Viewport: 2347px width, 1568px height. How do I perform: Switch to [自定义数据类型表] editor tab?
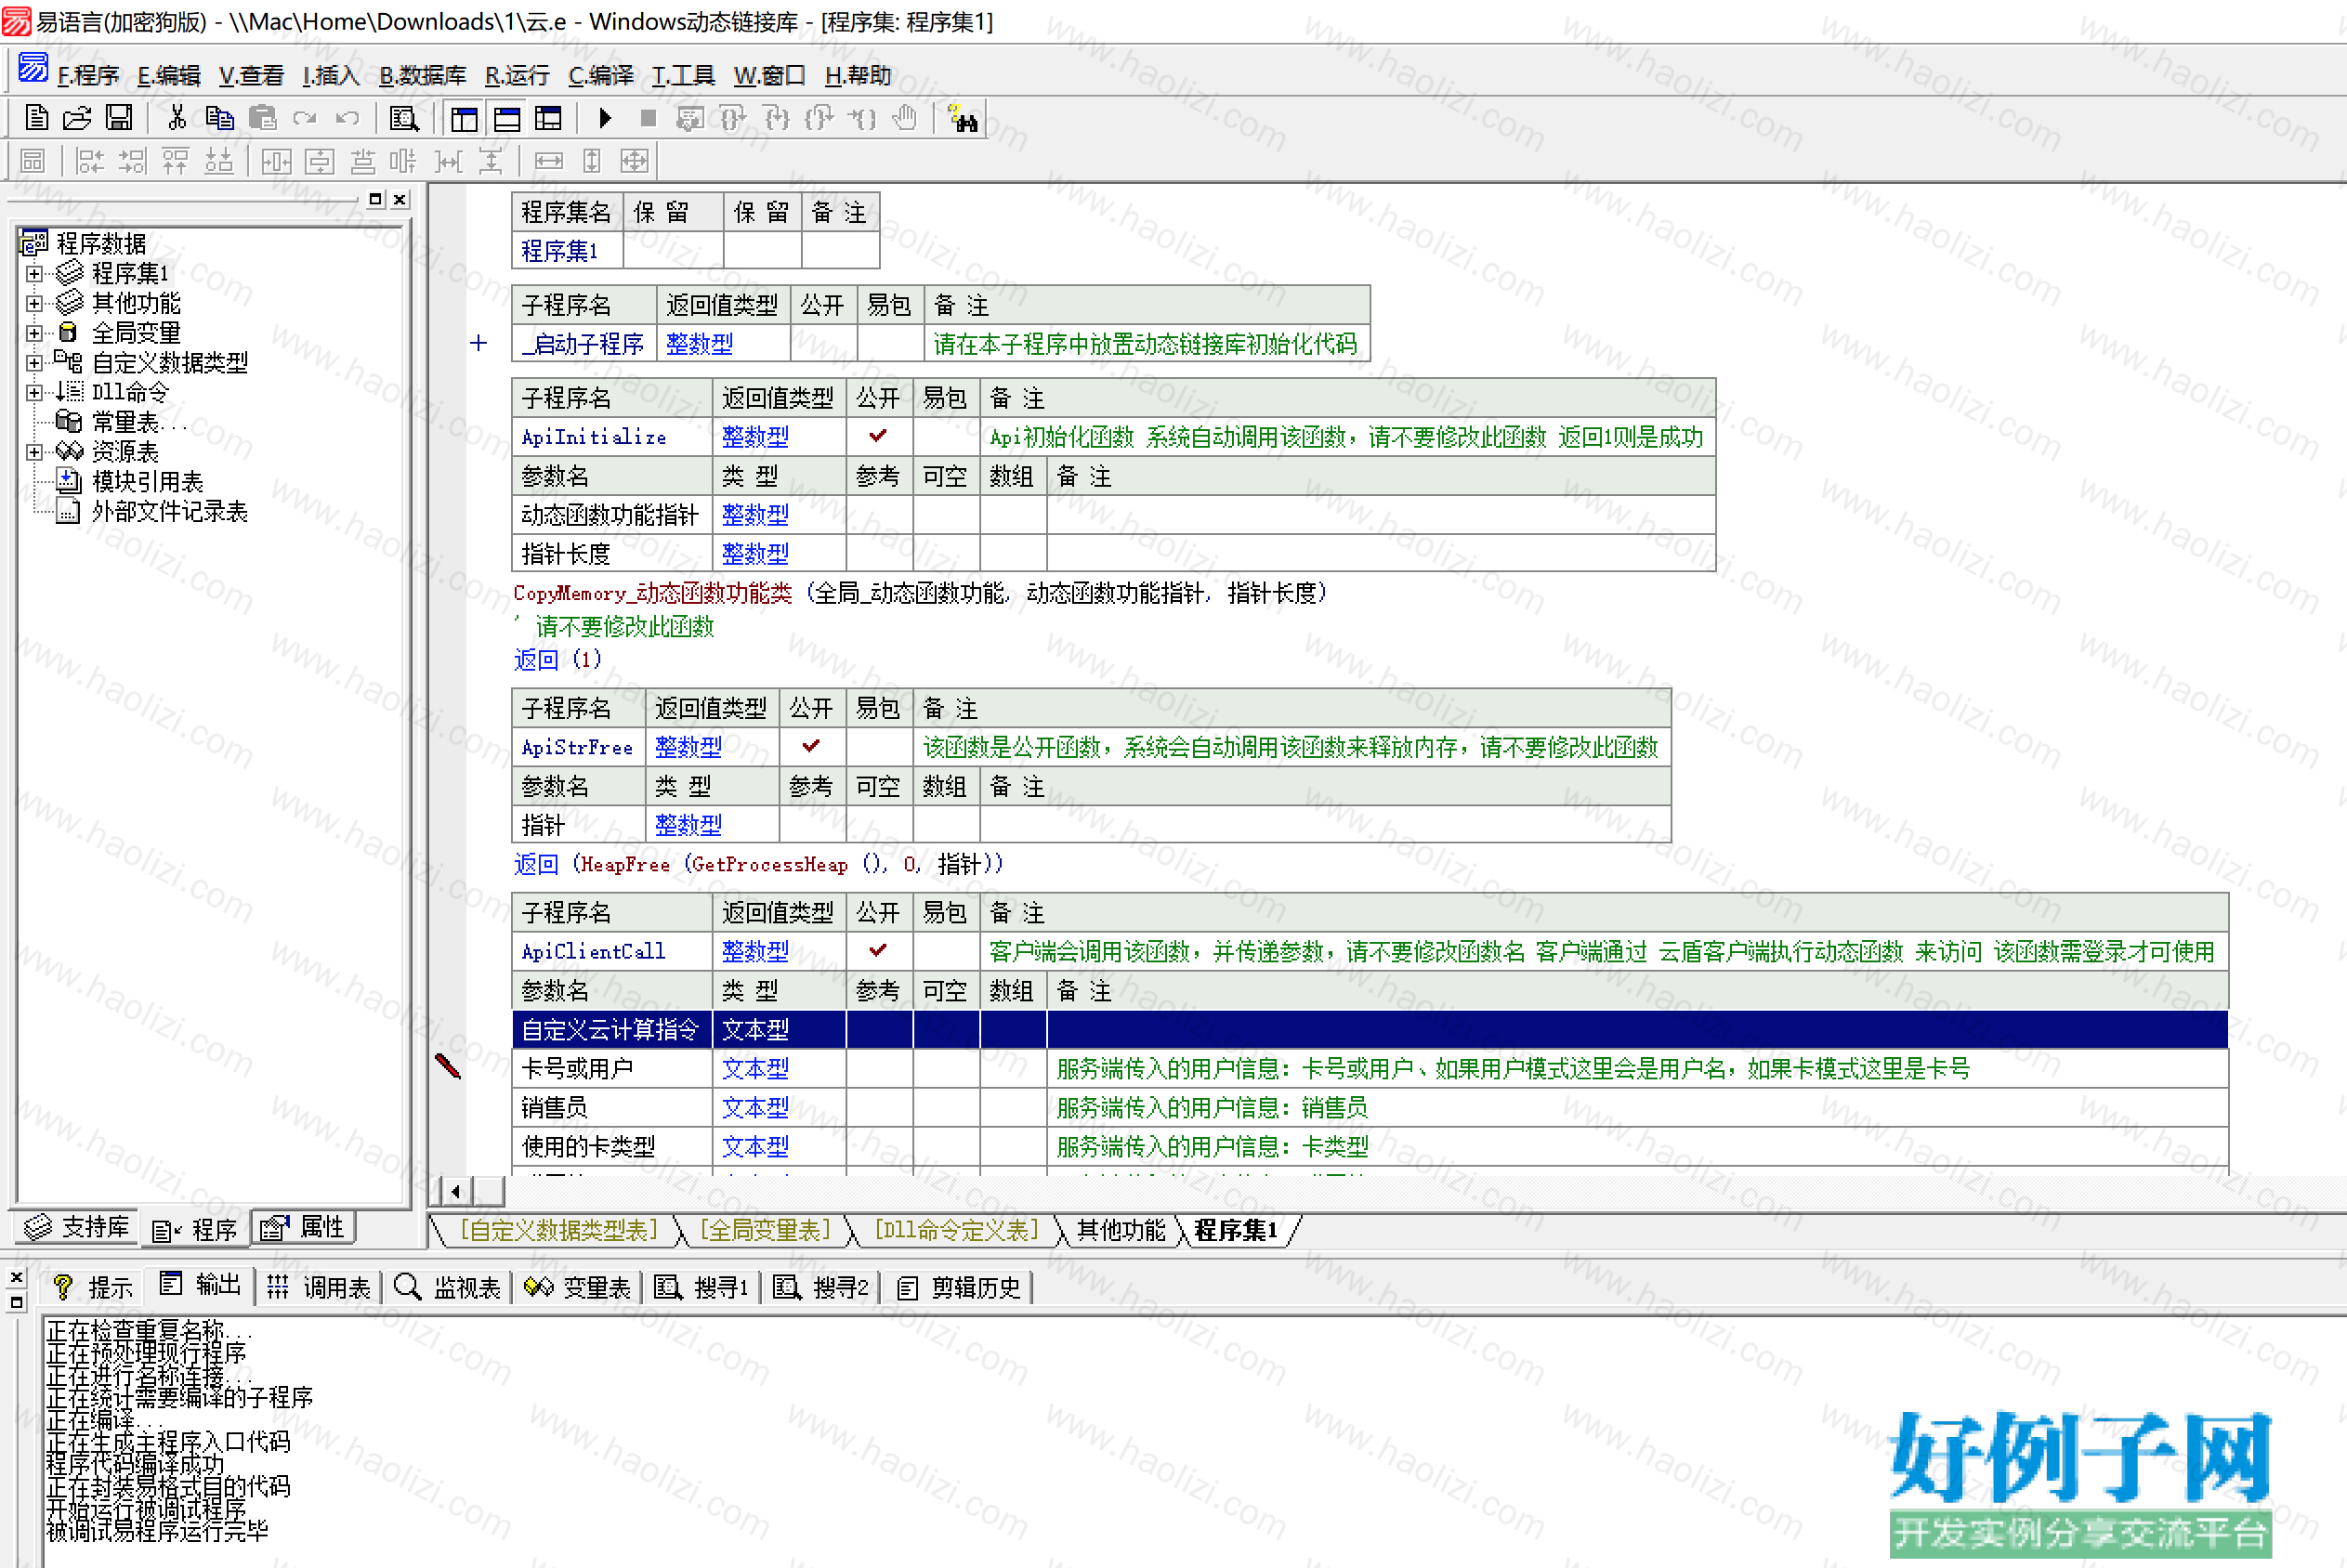point(559,1230)
